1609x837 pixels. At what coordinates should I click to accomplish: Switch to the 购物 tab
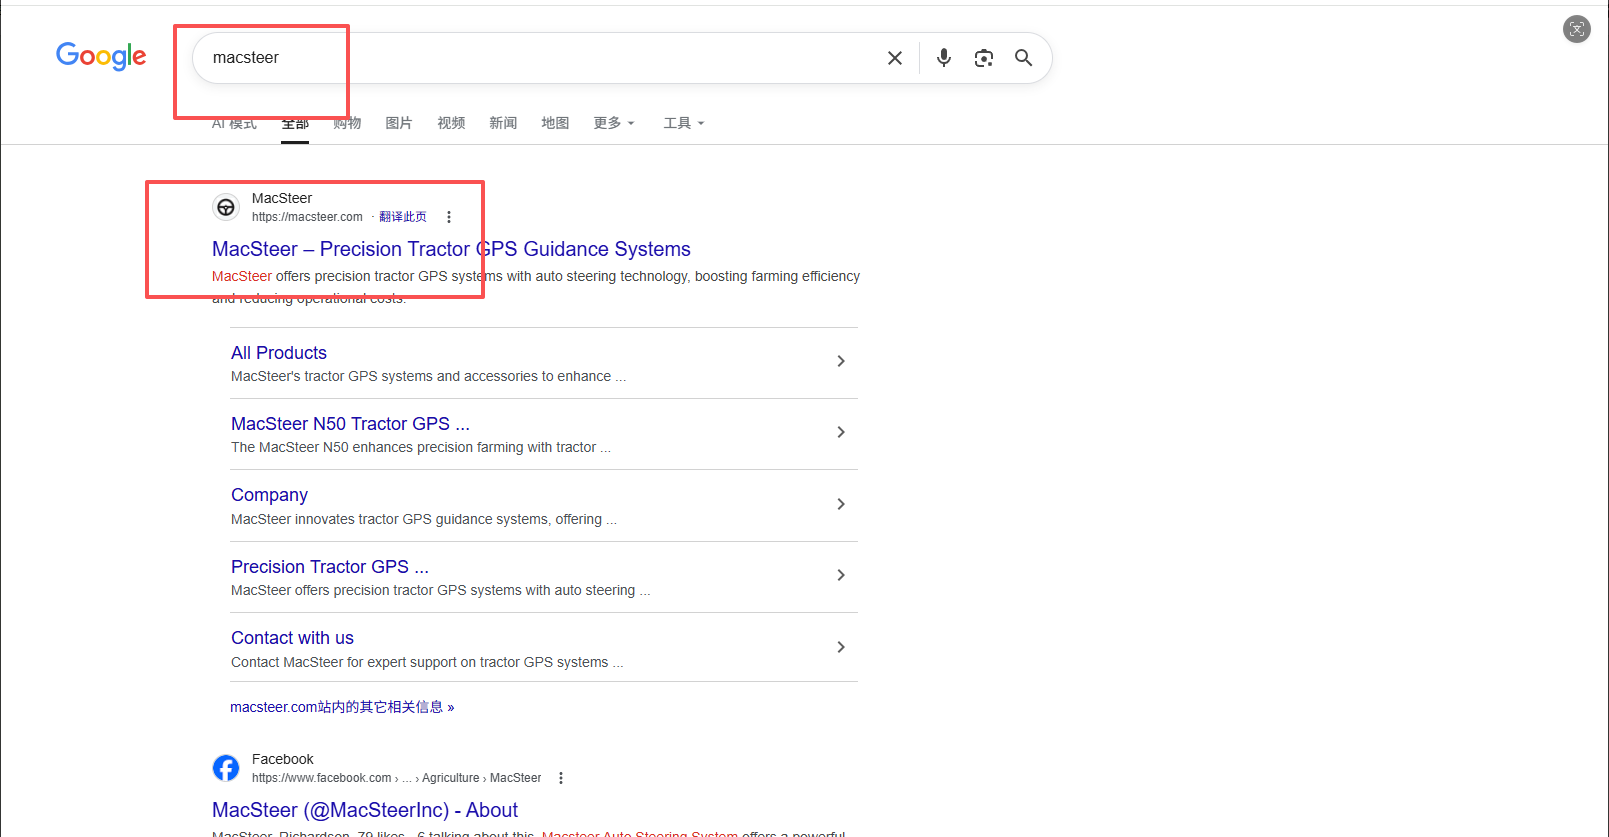347,123
